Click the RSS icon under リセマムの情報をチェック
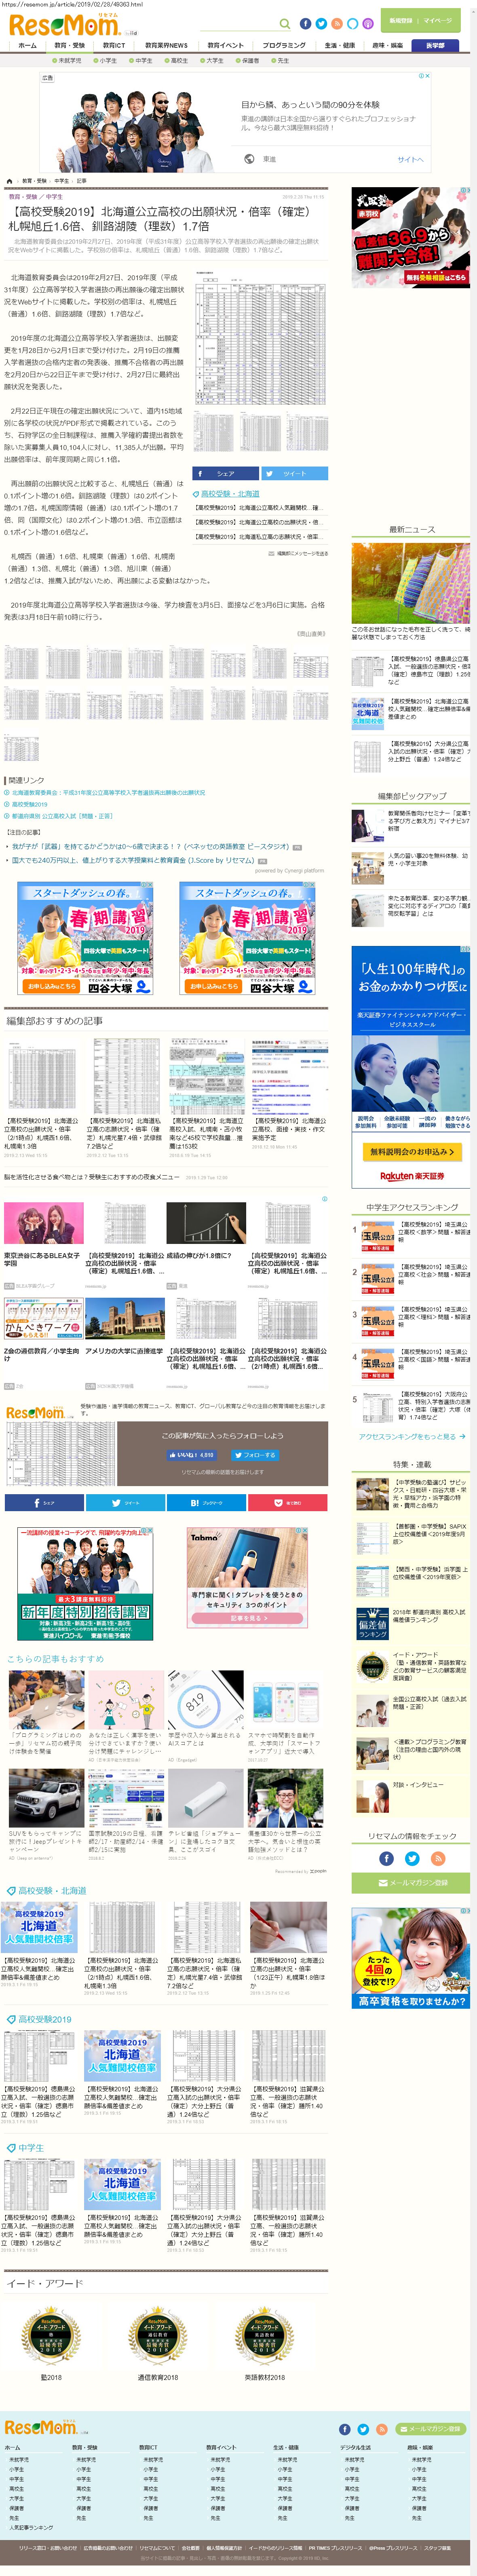 438,1858
